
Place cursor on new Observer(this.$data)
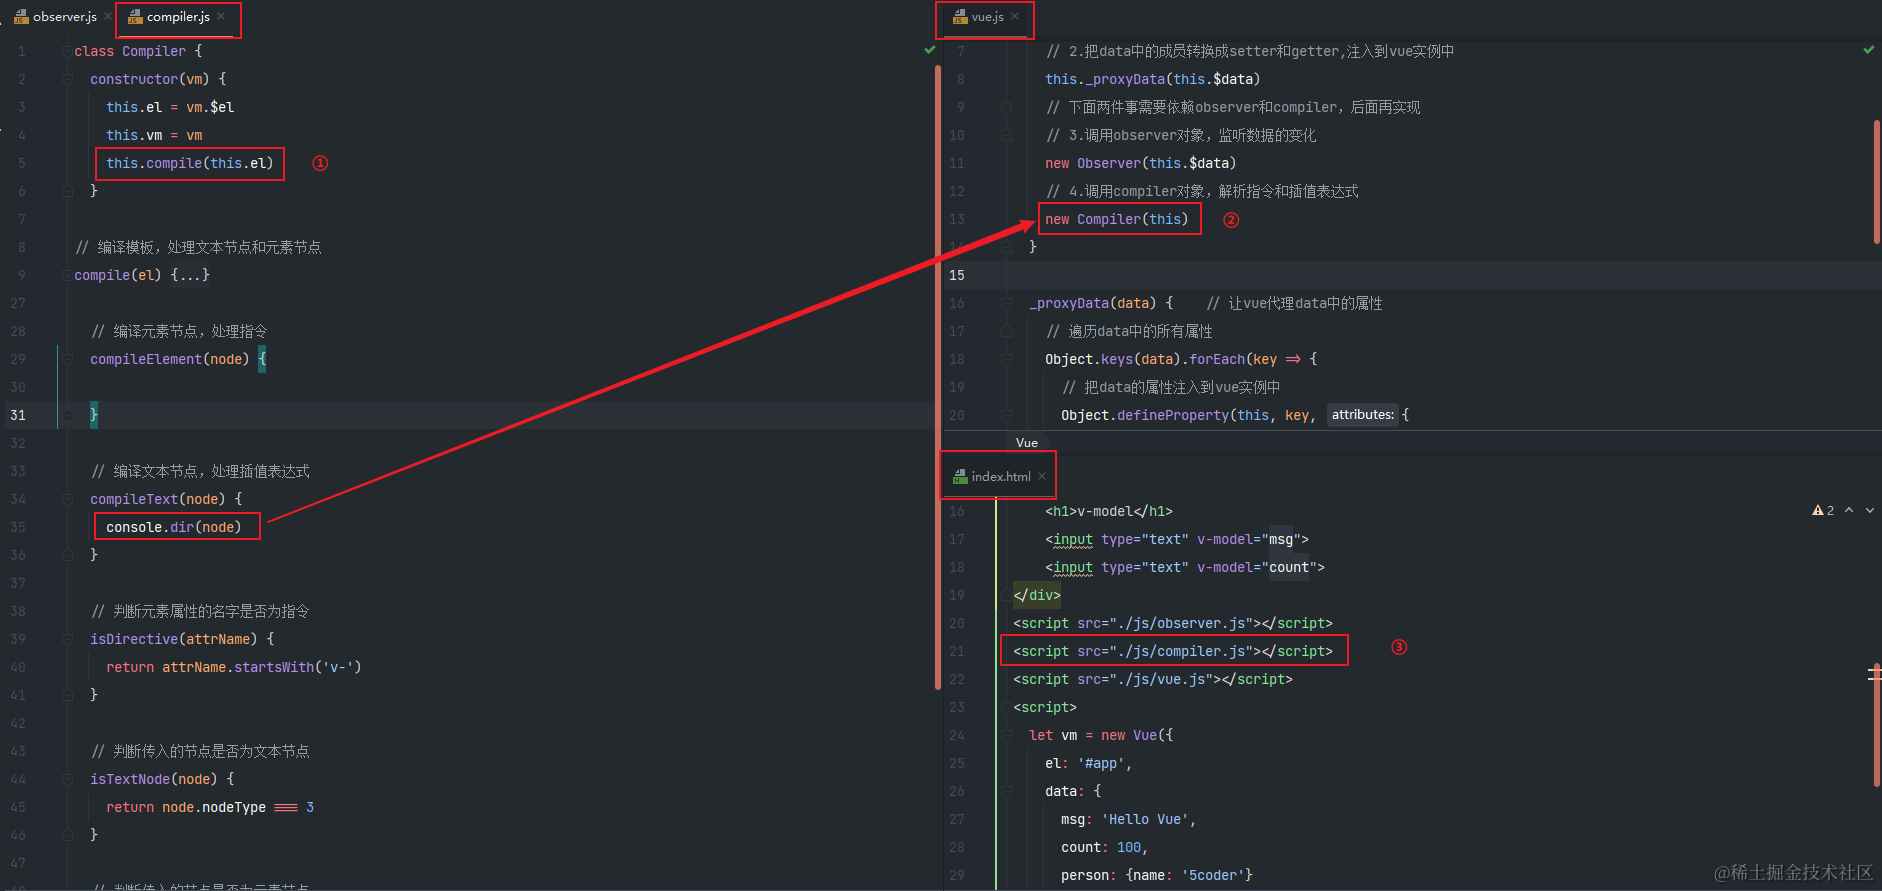click(1141, 163)
